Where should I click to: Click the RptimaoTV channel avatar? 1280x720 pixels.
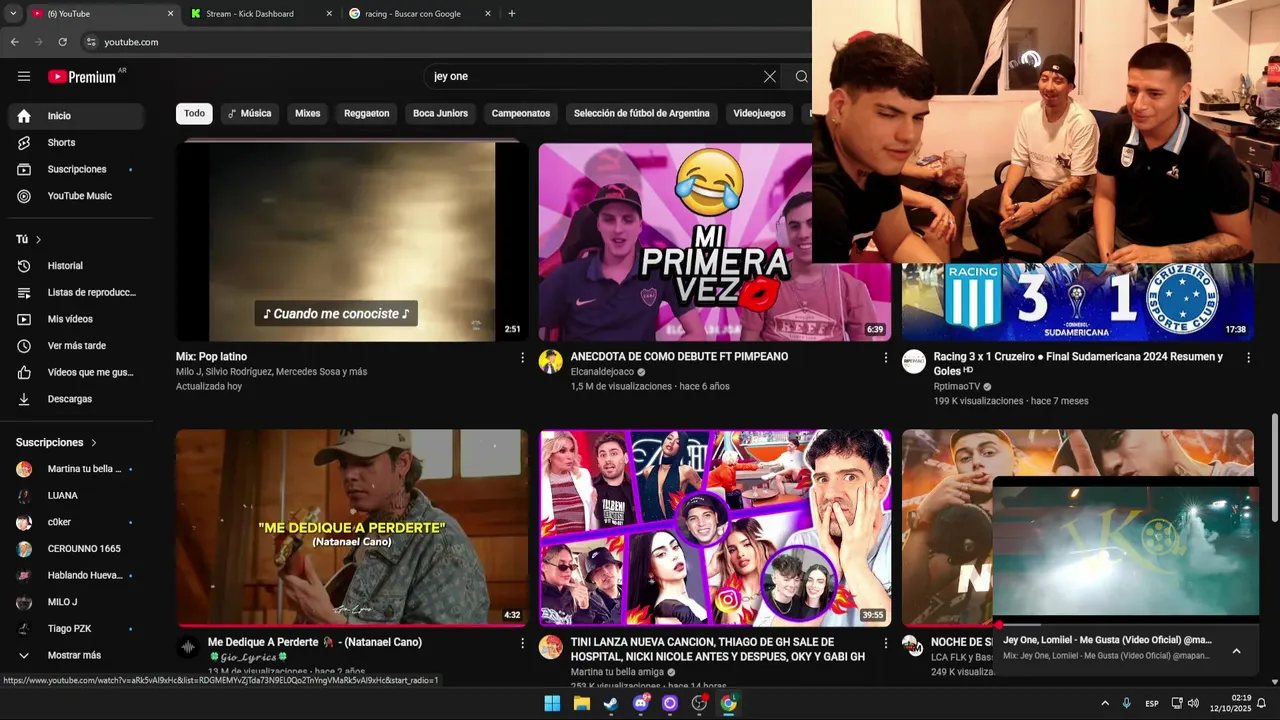[914, 362]
